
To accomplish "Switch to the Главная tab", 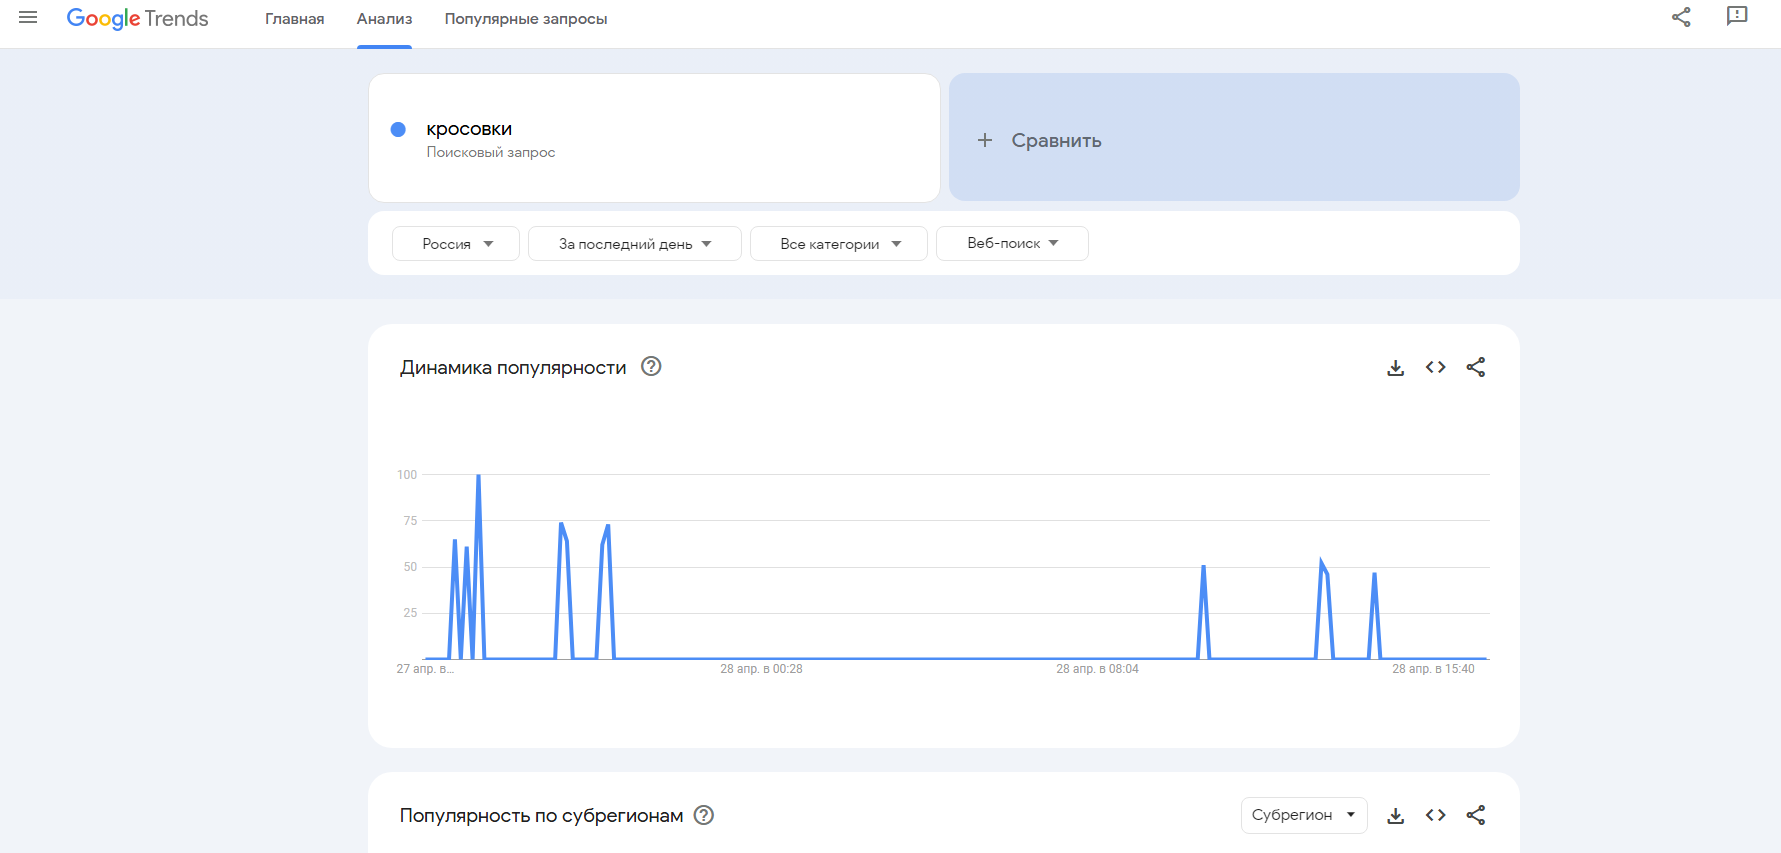I will (x=294, y=19).
